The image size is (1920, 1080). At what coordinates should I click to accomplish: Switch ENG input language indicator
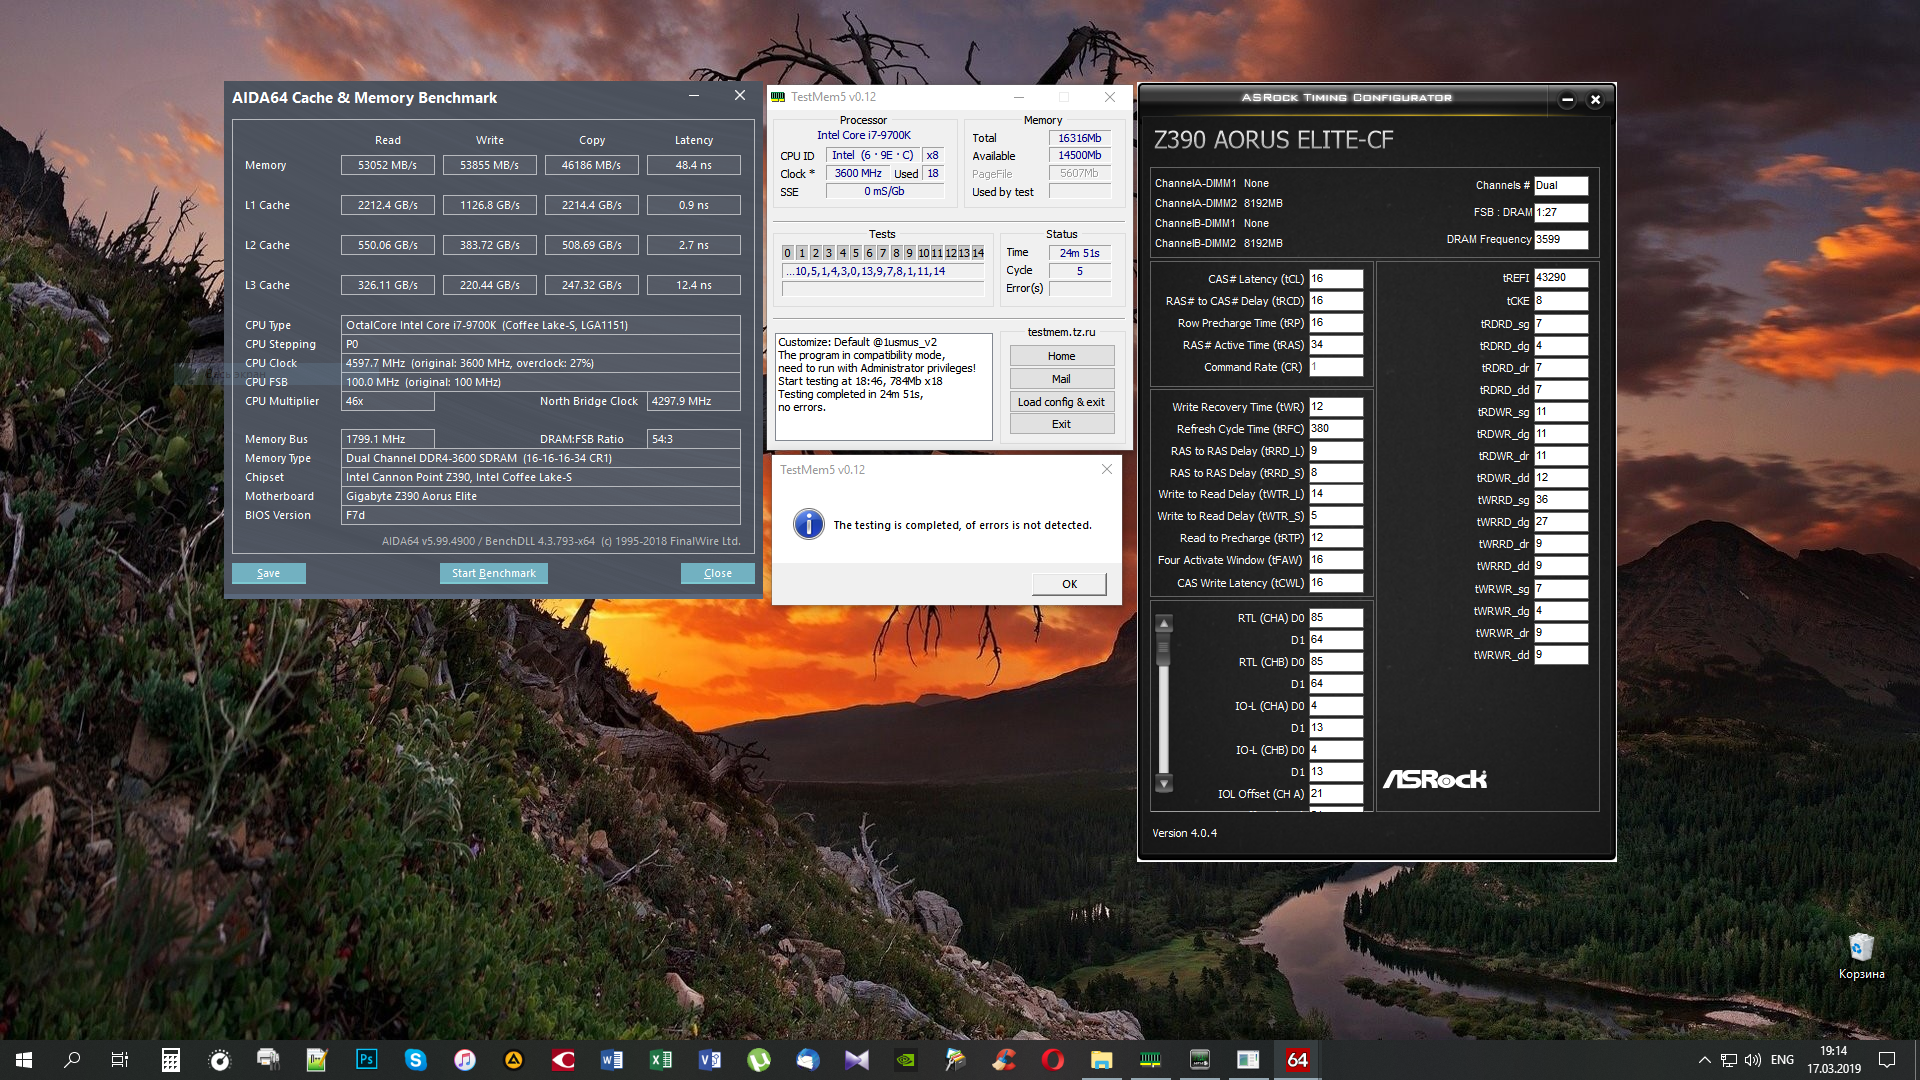point(1782,1060)
